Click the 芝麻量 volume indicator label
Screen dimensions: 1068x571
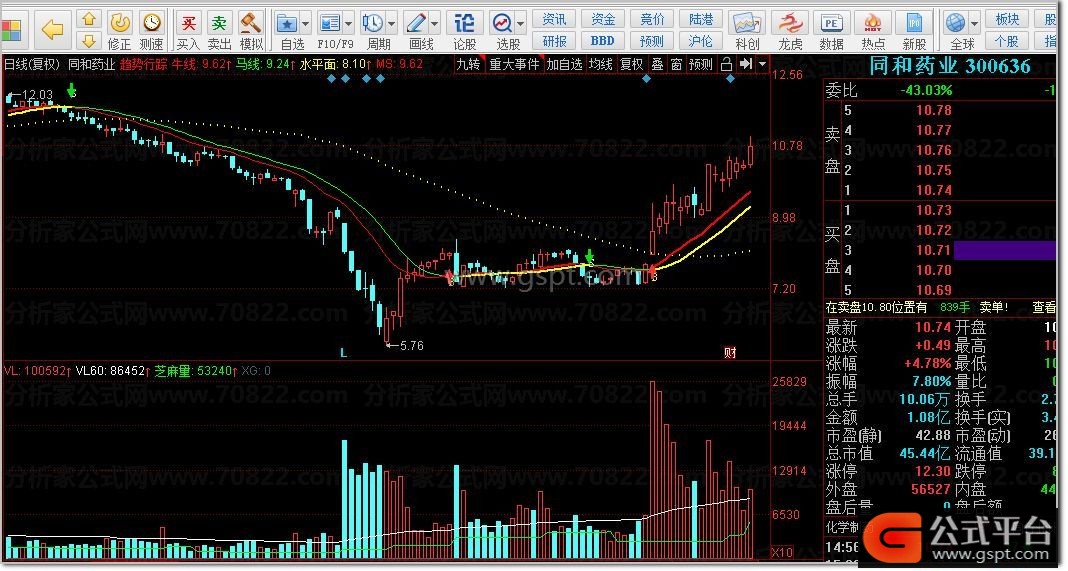[x=195, y=371]
